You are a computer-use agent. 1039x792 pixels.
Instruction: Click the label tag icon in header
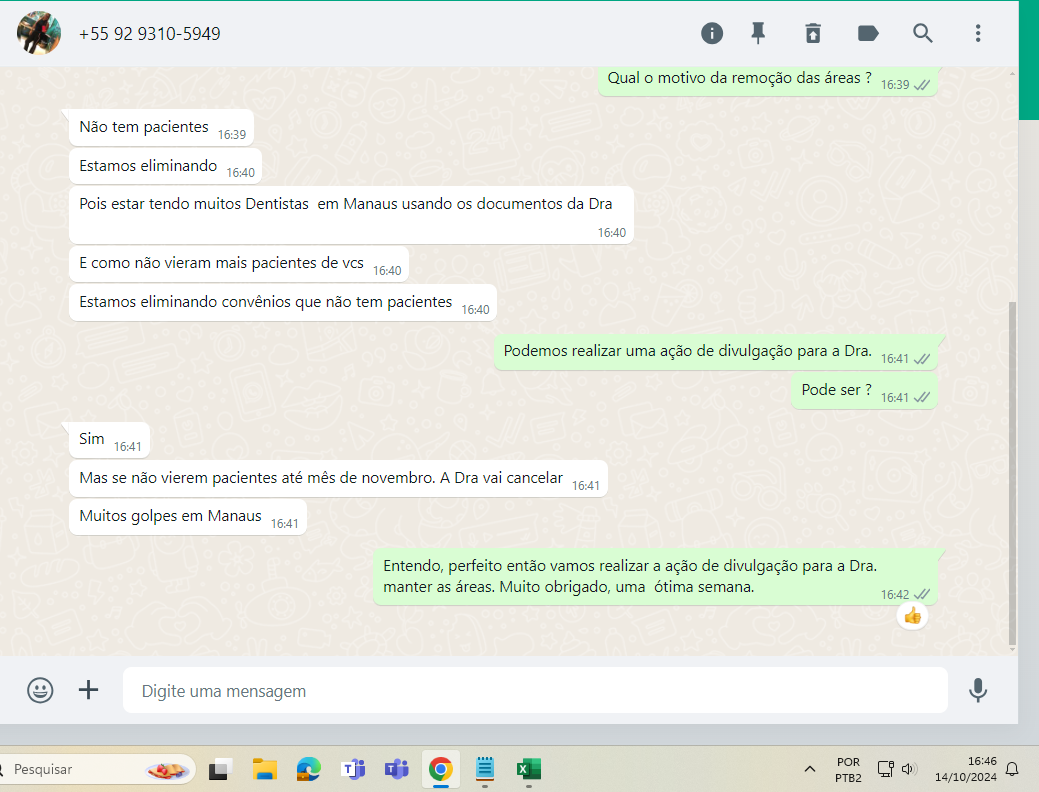pos(868,33)
